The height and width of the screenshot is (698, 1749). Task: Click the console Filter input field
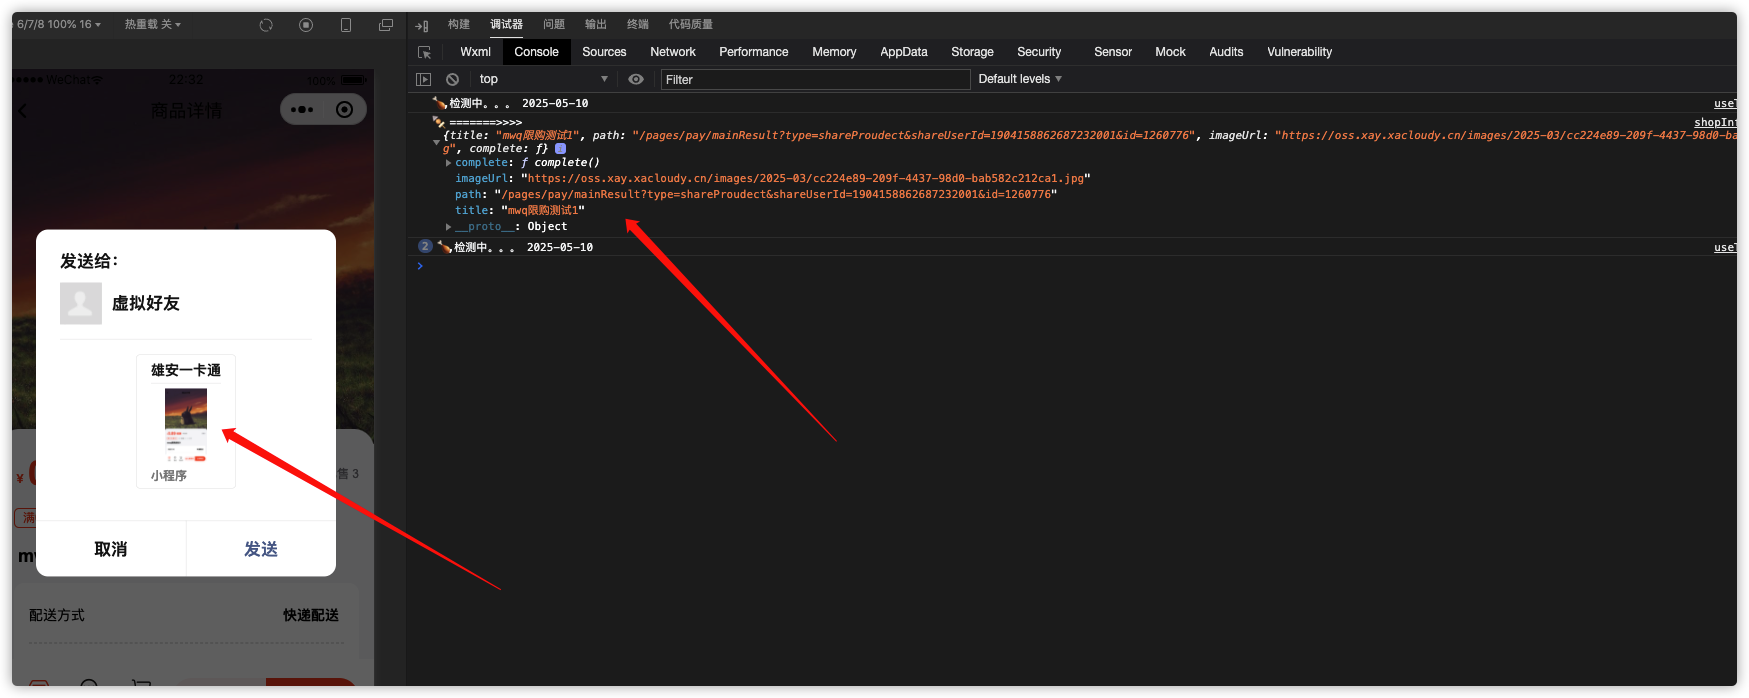[815, 79]
